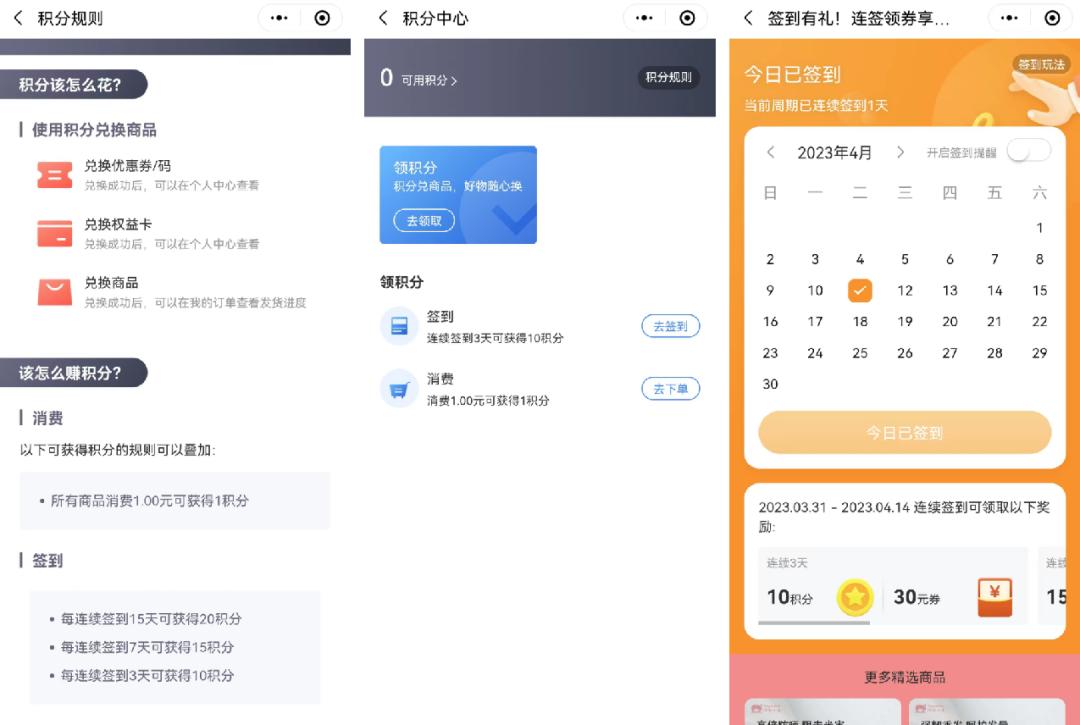Viewport: 1080px width, 725px height.
Task: Select April 30 on the sign-in calendar
Action: [x=770, y=384]
